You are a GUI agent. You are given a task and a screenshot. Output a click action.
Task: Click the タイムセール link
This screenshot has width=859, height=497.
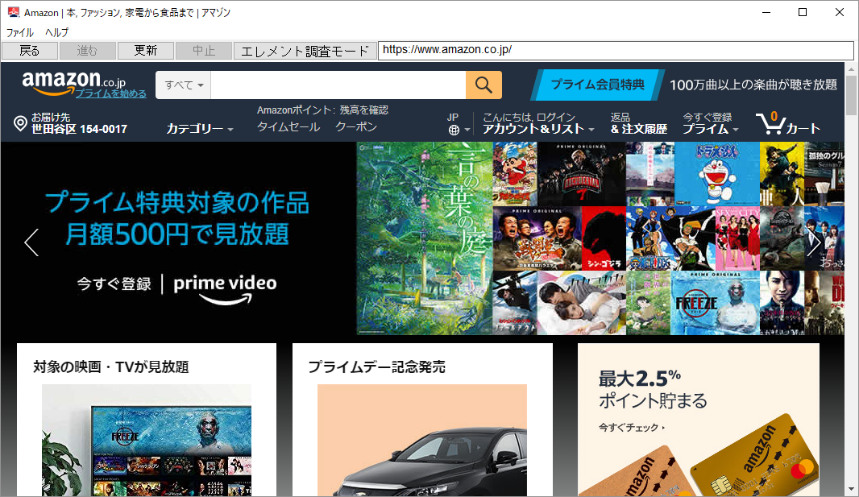[288, 127]
